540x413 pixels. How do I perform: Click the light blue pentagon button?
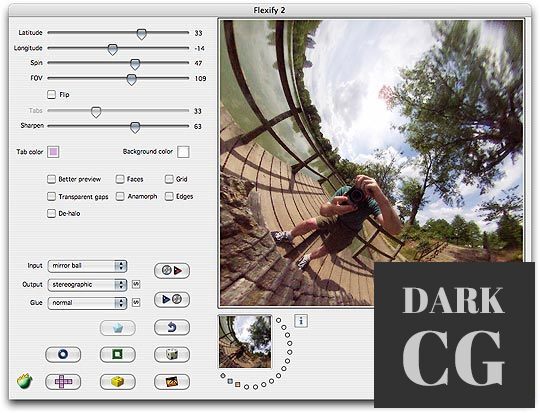tap(118, 328)
